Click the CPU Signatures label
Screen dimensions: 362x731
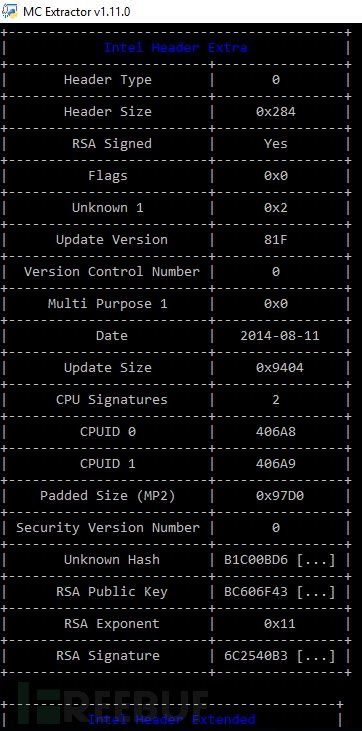pyautogui.click(x=111, y=400)
